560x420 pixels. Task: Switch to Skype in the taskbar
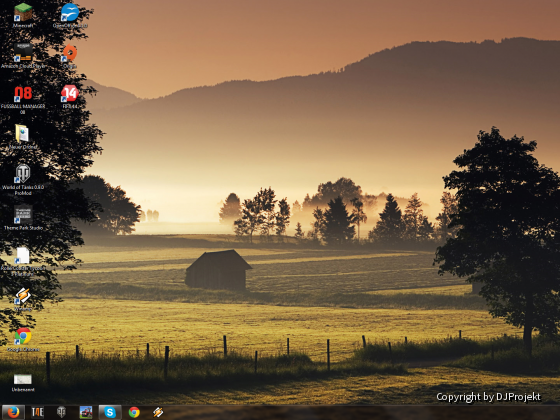[110, 412]
